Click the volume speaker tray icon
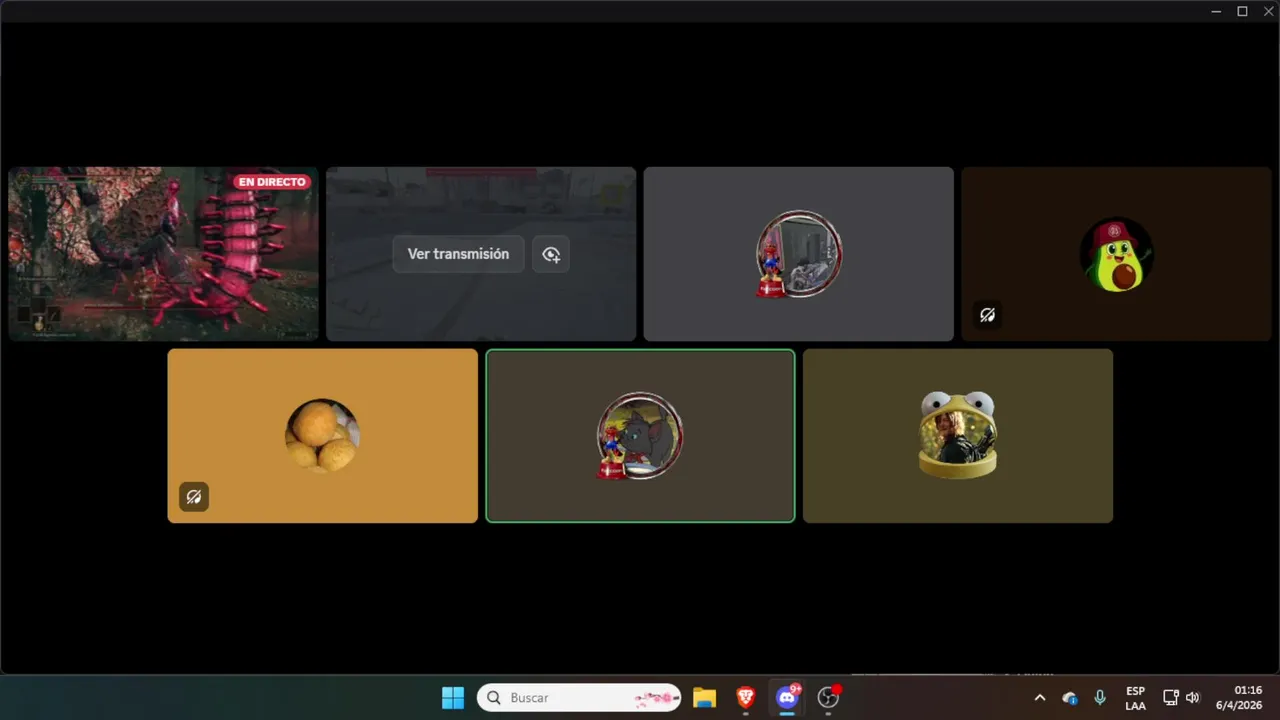The image size is (1280, 720). pyautogui.click(x=1192, y=698)
